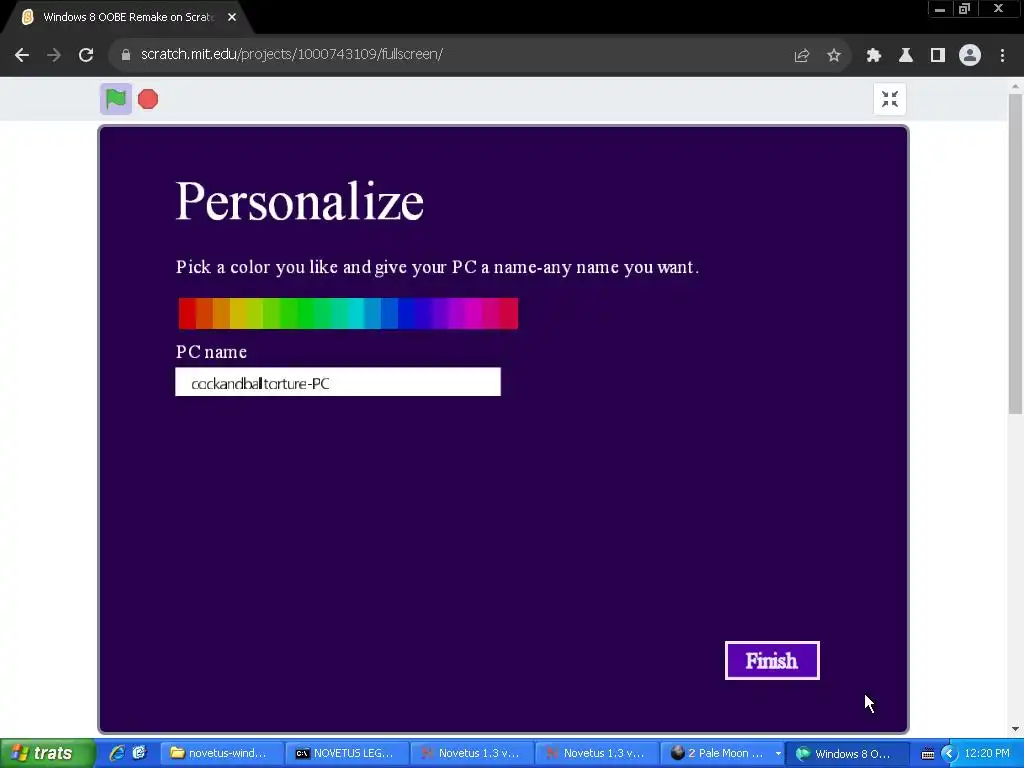This screenshot has width=1024, height=768.
Task: Switch to first Novetus 1.3 v... taskbar item
Action: [472, 754]
